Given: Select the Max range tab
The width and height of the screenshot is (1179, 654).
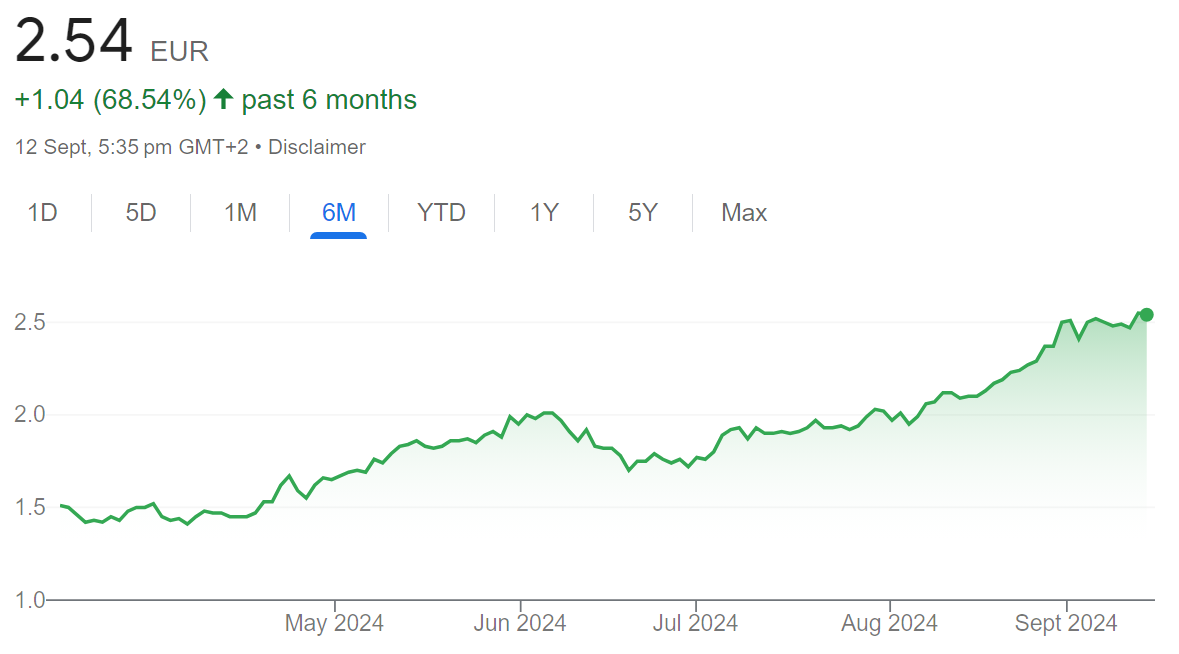Looking at the screenshot, I should tap(744, 213).
